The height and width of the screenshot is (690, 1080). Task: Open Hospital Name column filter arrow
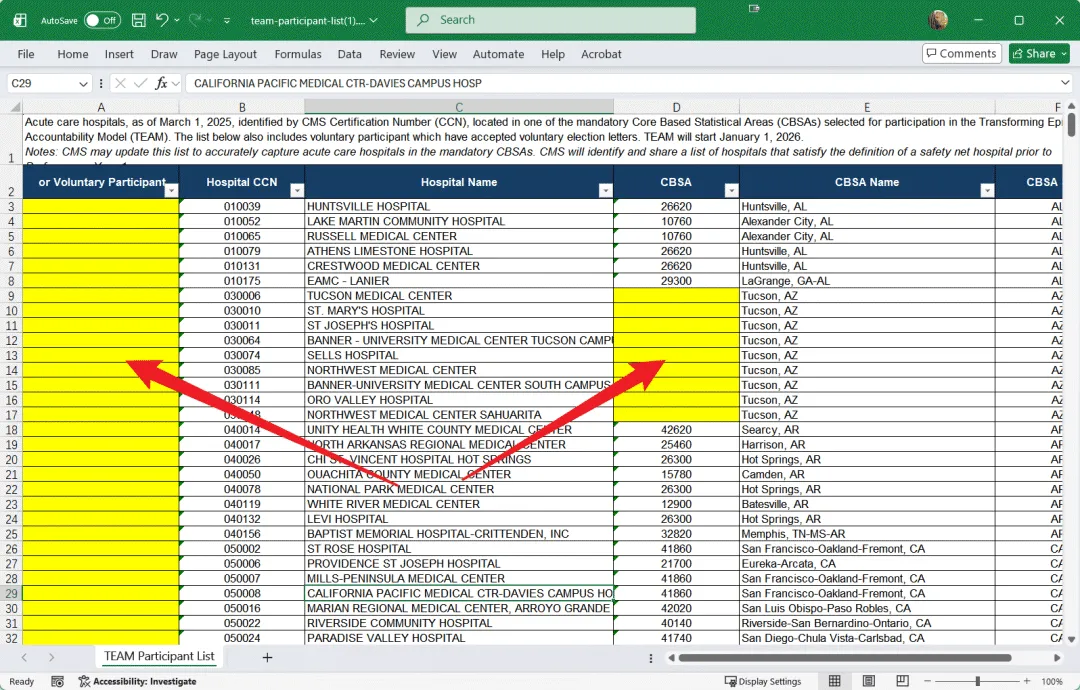click(x=605, y=191)
